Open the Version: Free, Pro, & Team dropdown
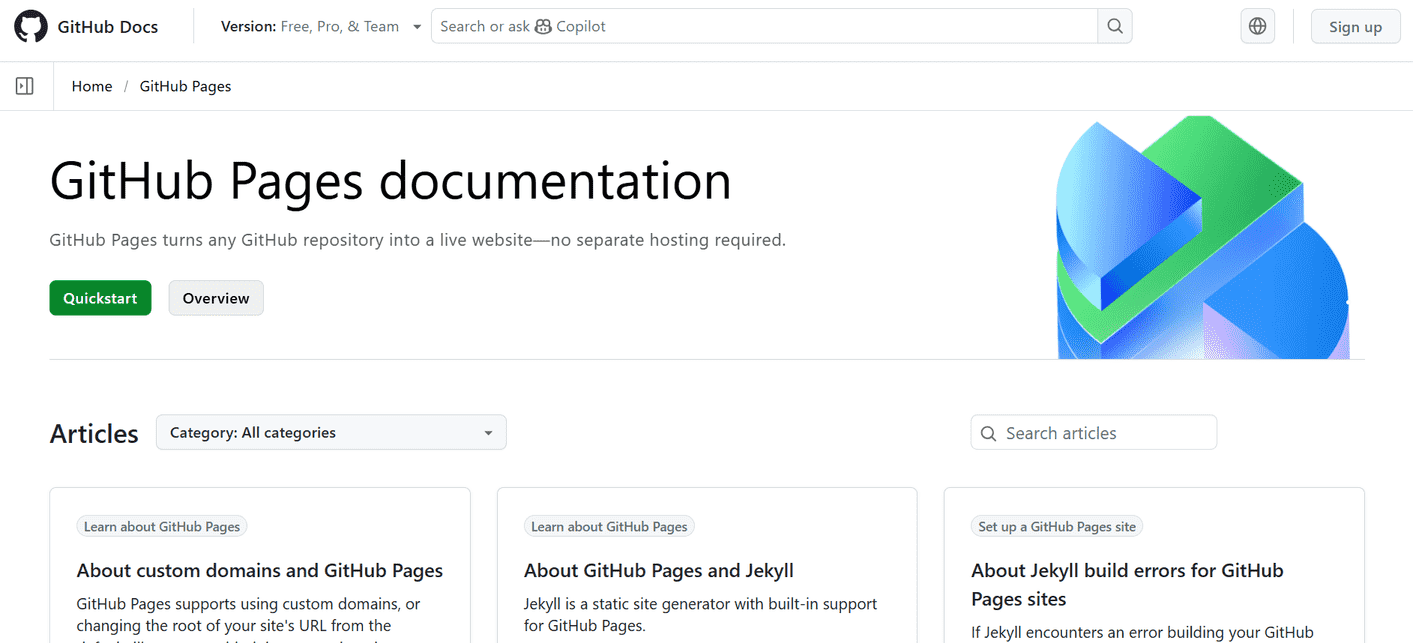Screen dimensions: 1413x643 click(321, 27)
